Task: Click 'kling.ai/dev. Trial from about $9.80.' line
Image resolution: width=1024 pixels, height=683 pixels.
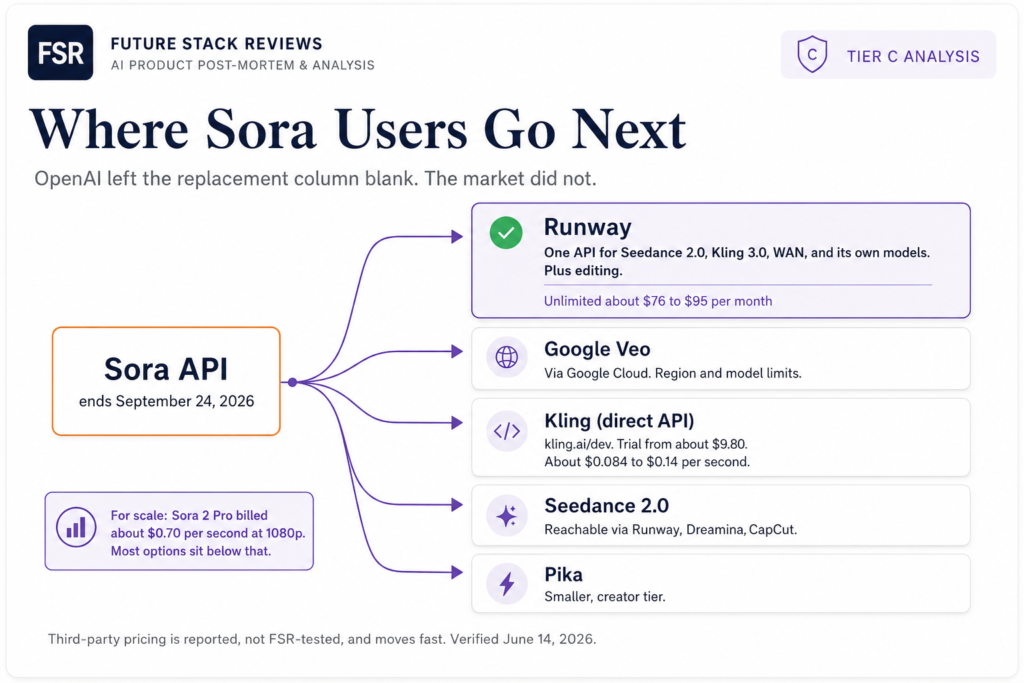Action: (645, 444)
